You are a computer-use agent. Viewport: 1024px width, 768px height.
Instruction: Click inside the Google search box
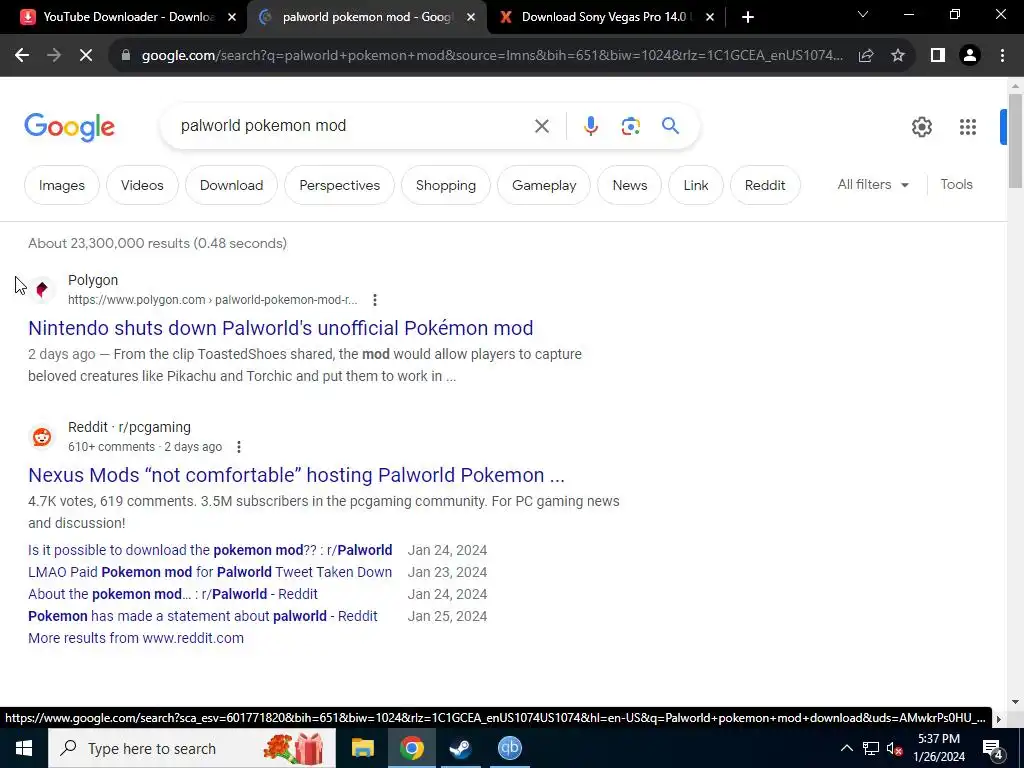point(353,126)
